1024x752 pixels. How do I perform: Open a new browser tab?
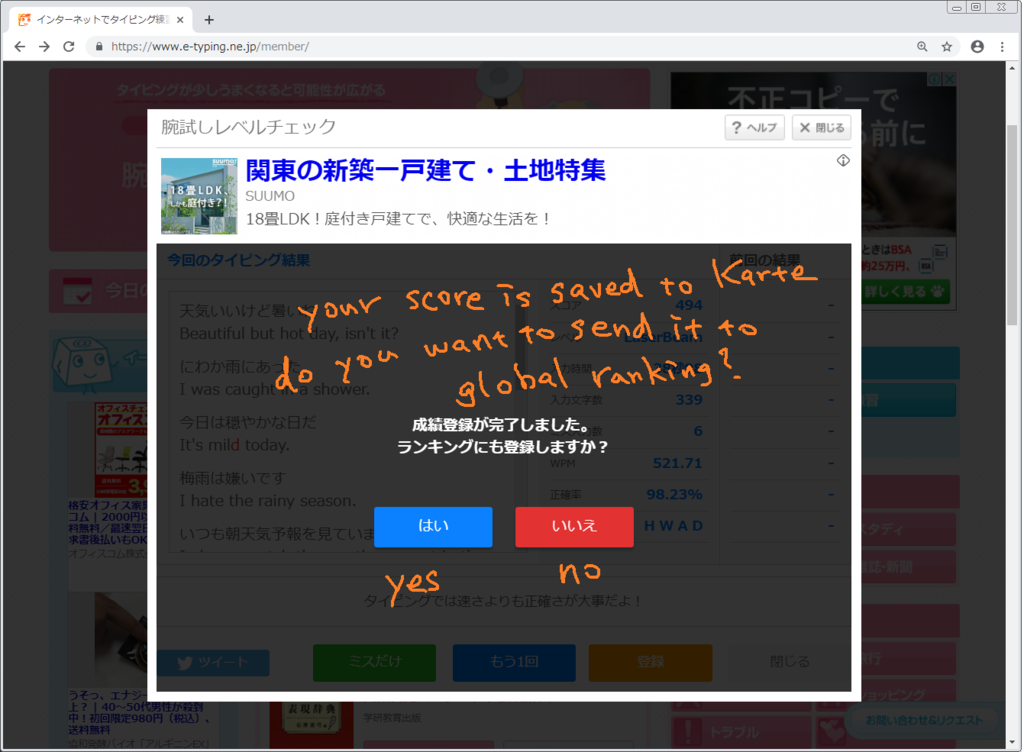point(209,20)
